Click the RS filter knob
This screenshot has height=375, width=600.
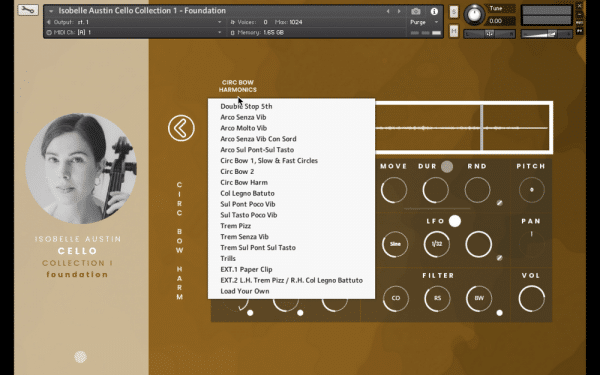pyautogui.click(x=437, y=298)
